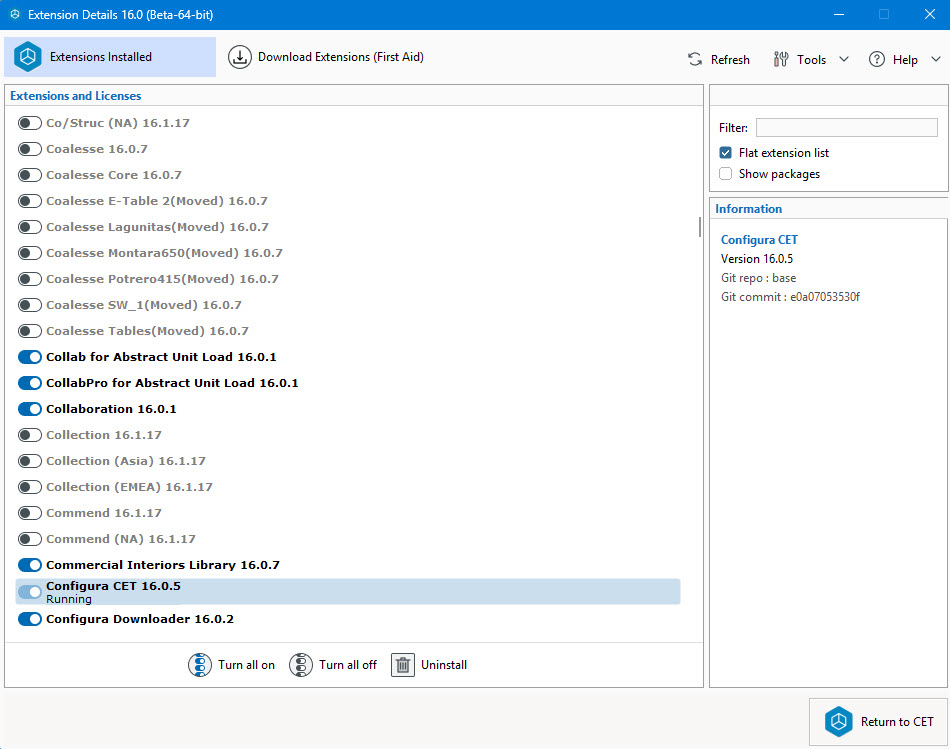950x749 pixels.
Task: Open Download Extensions (First Aid) tab
Action: [326, 57]
